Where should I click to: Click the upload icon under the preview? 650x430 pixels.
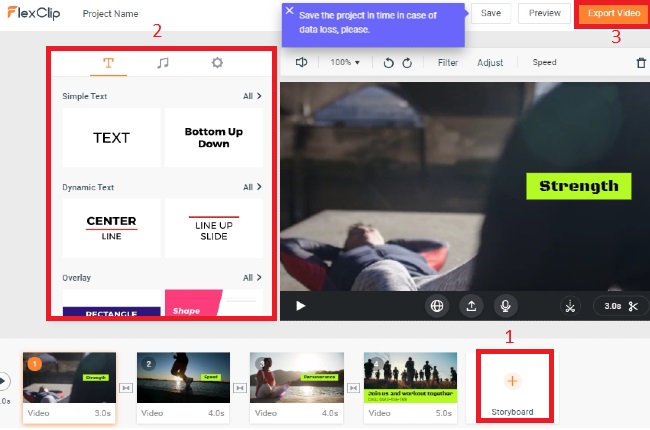472,306
